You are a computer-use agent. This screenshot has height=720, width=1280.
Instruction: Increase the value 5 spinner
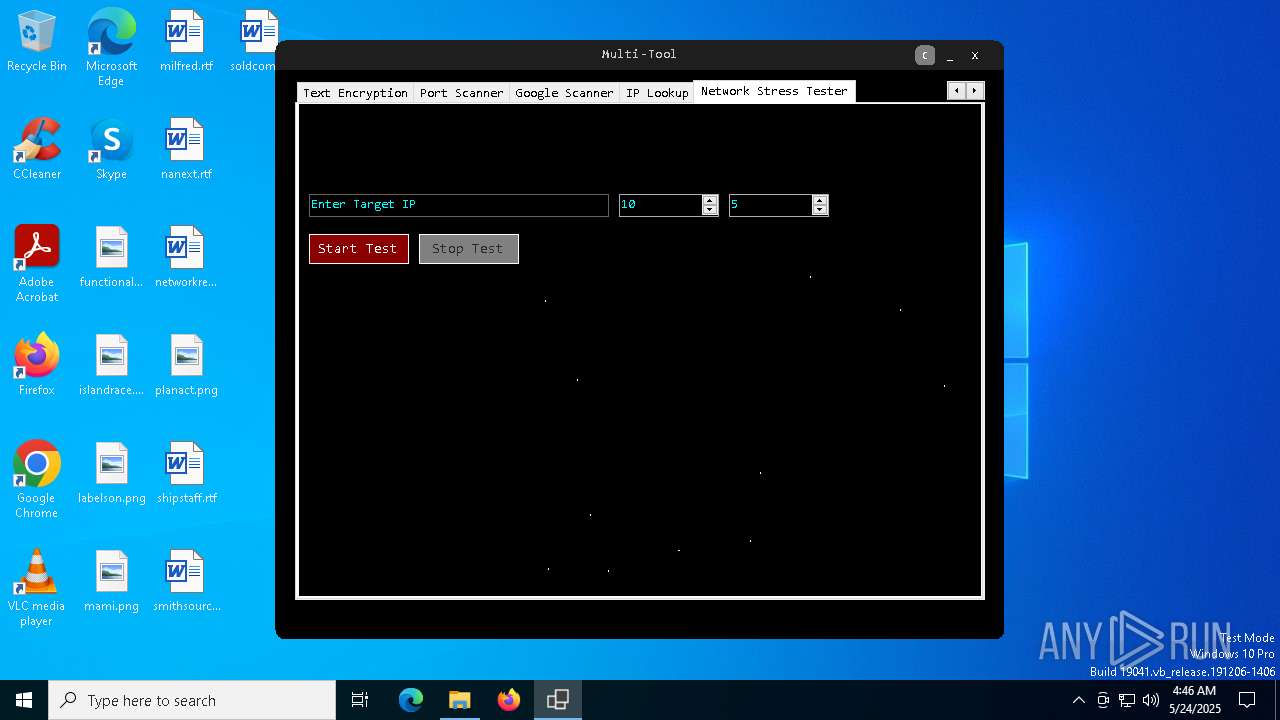(x=820, y=200)
